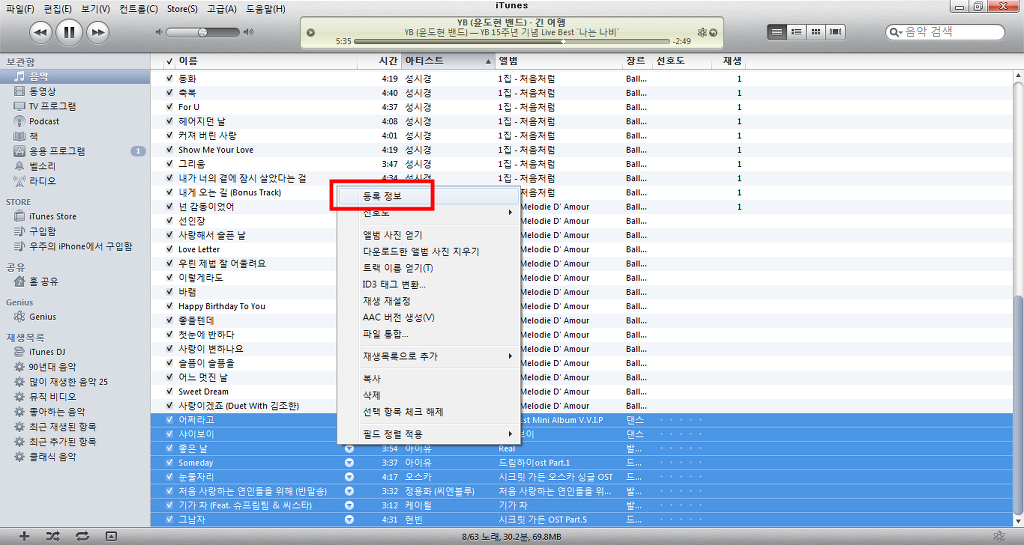
Task: Click the Genius icon in the now-playing display
Action: point(702,32)
